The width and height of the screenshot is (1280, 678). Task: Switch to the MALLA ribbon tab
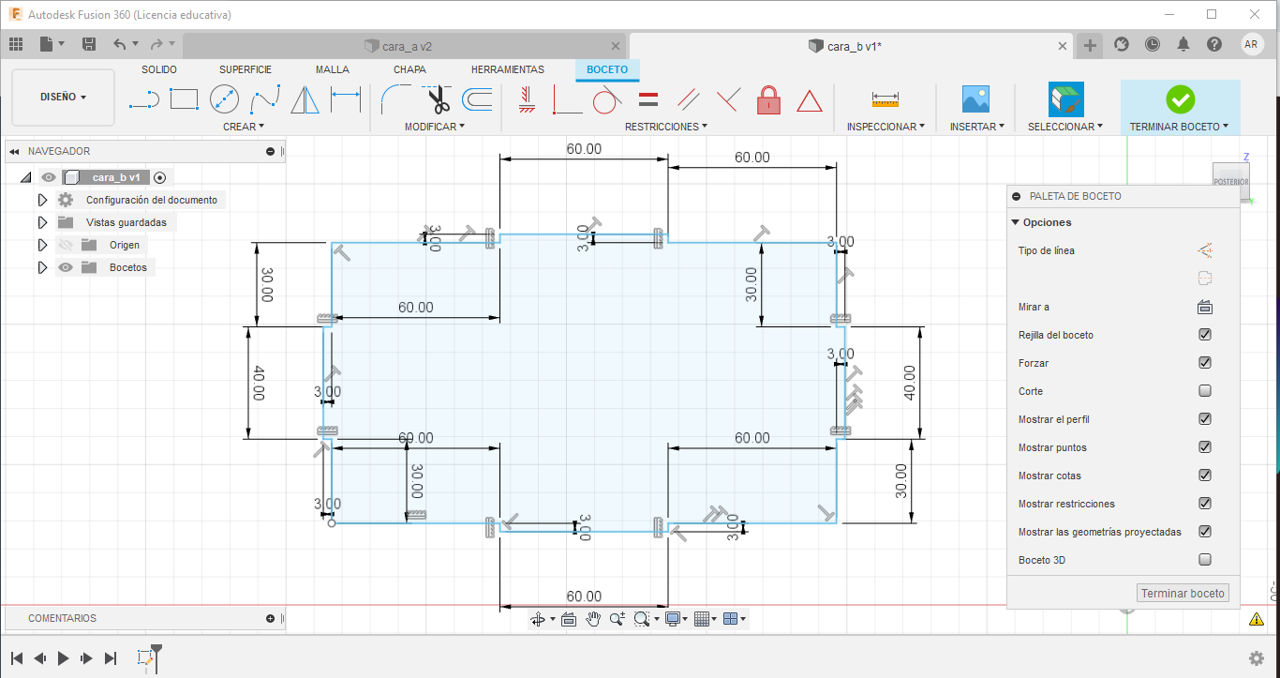pos(332,70)
